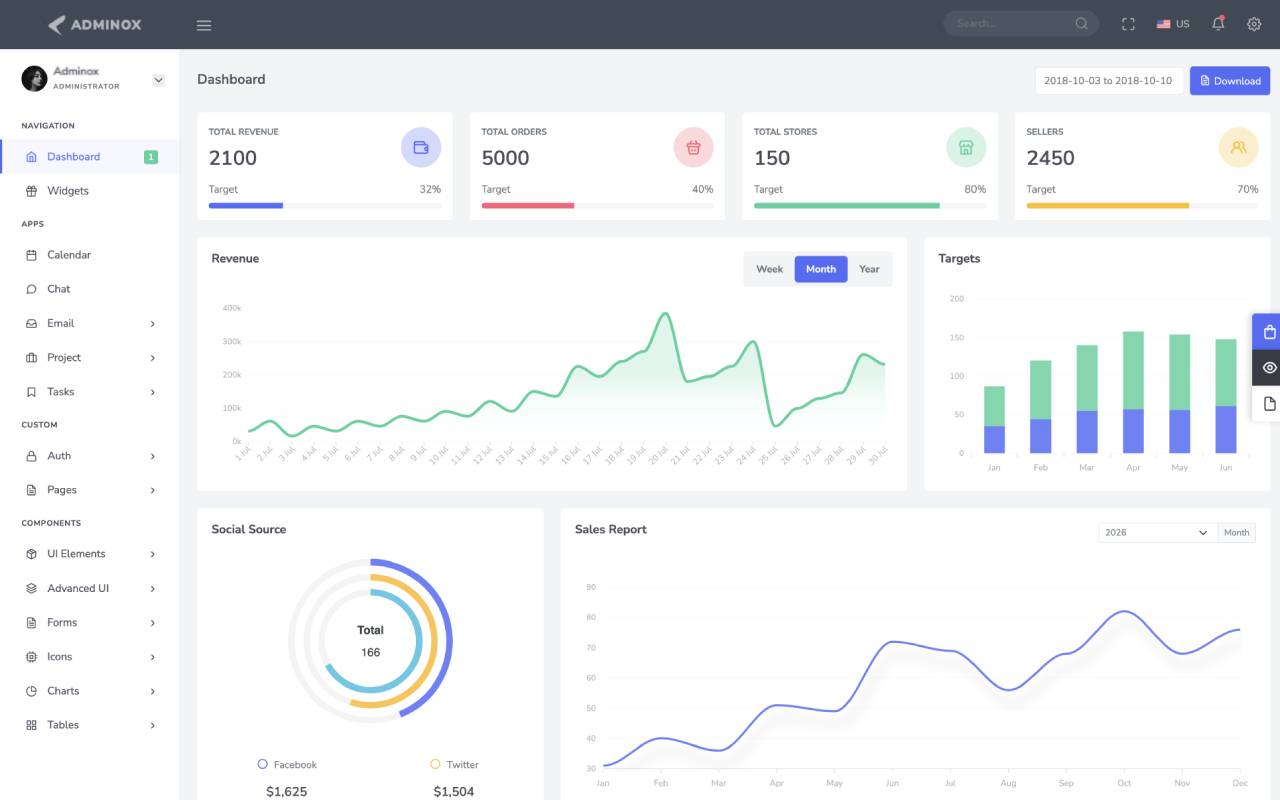Click the Dashboard home icon in sidebar
The height and width of the screenshot is (800, 1280).
(31, 157)
